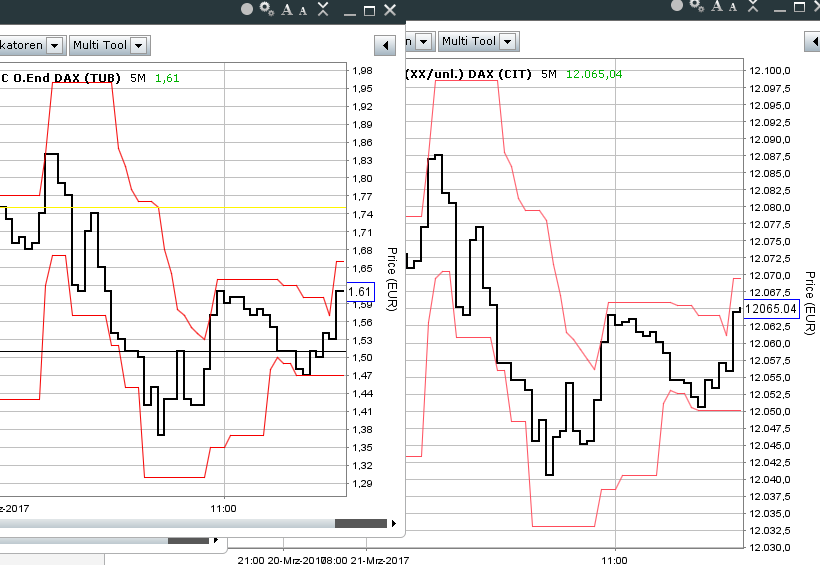The width and height of the screenshot is (820, 565).
Task: Expand the Multi Tool dropdown arrow in TUB window
Action: (x=139, y=46)
